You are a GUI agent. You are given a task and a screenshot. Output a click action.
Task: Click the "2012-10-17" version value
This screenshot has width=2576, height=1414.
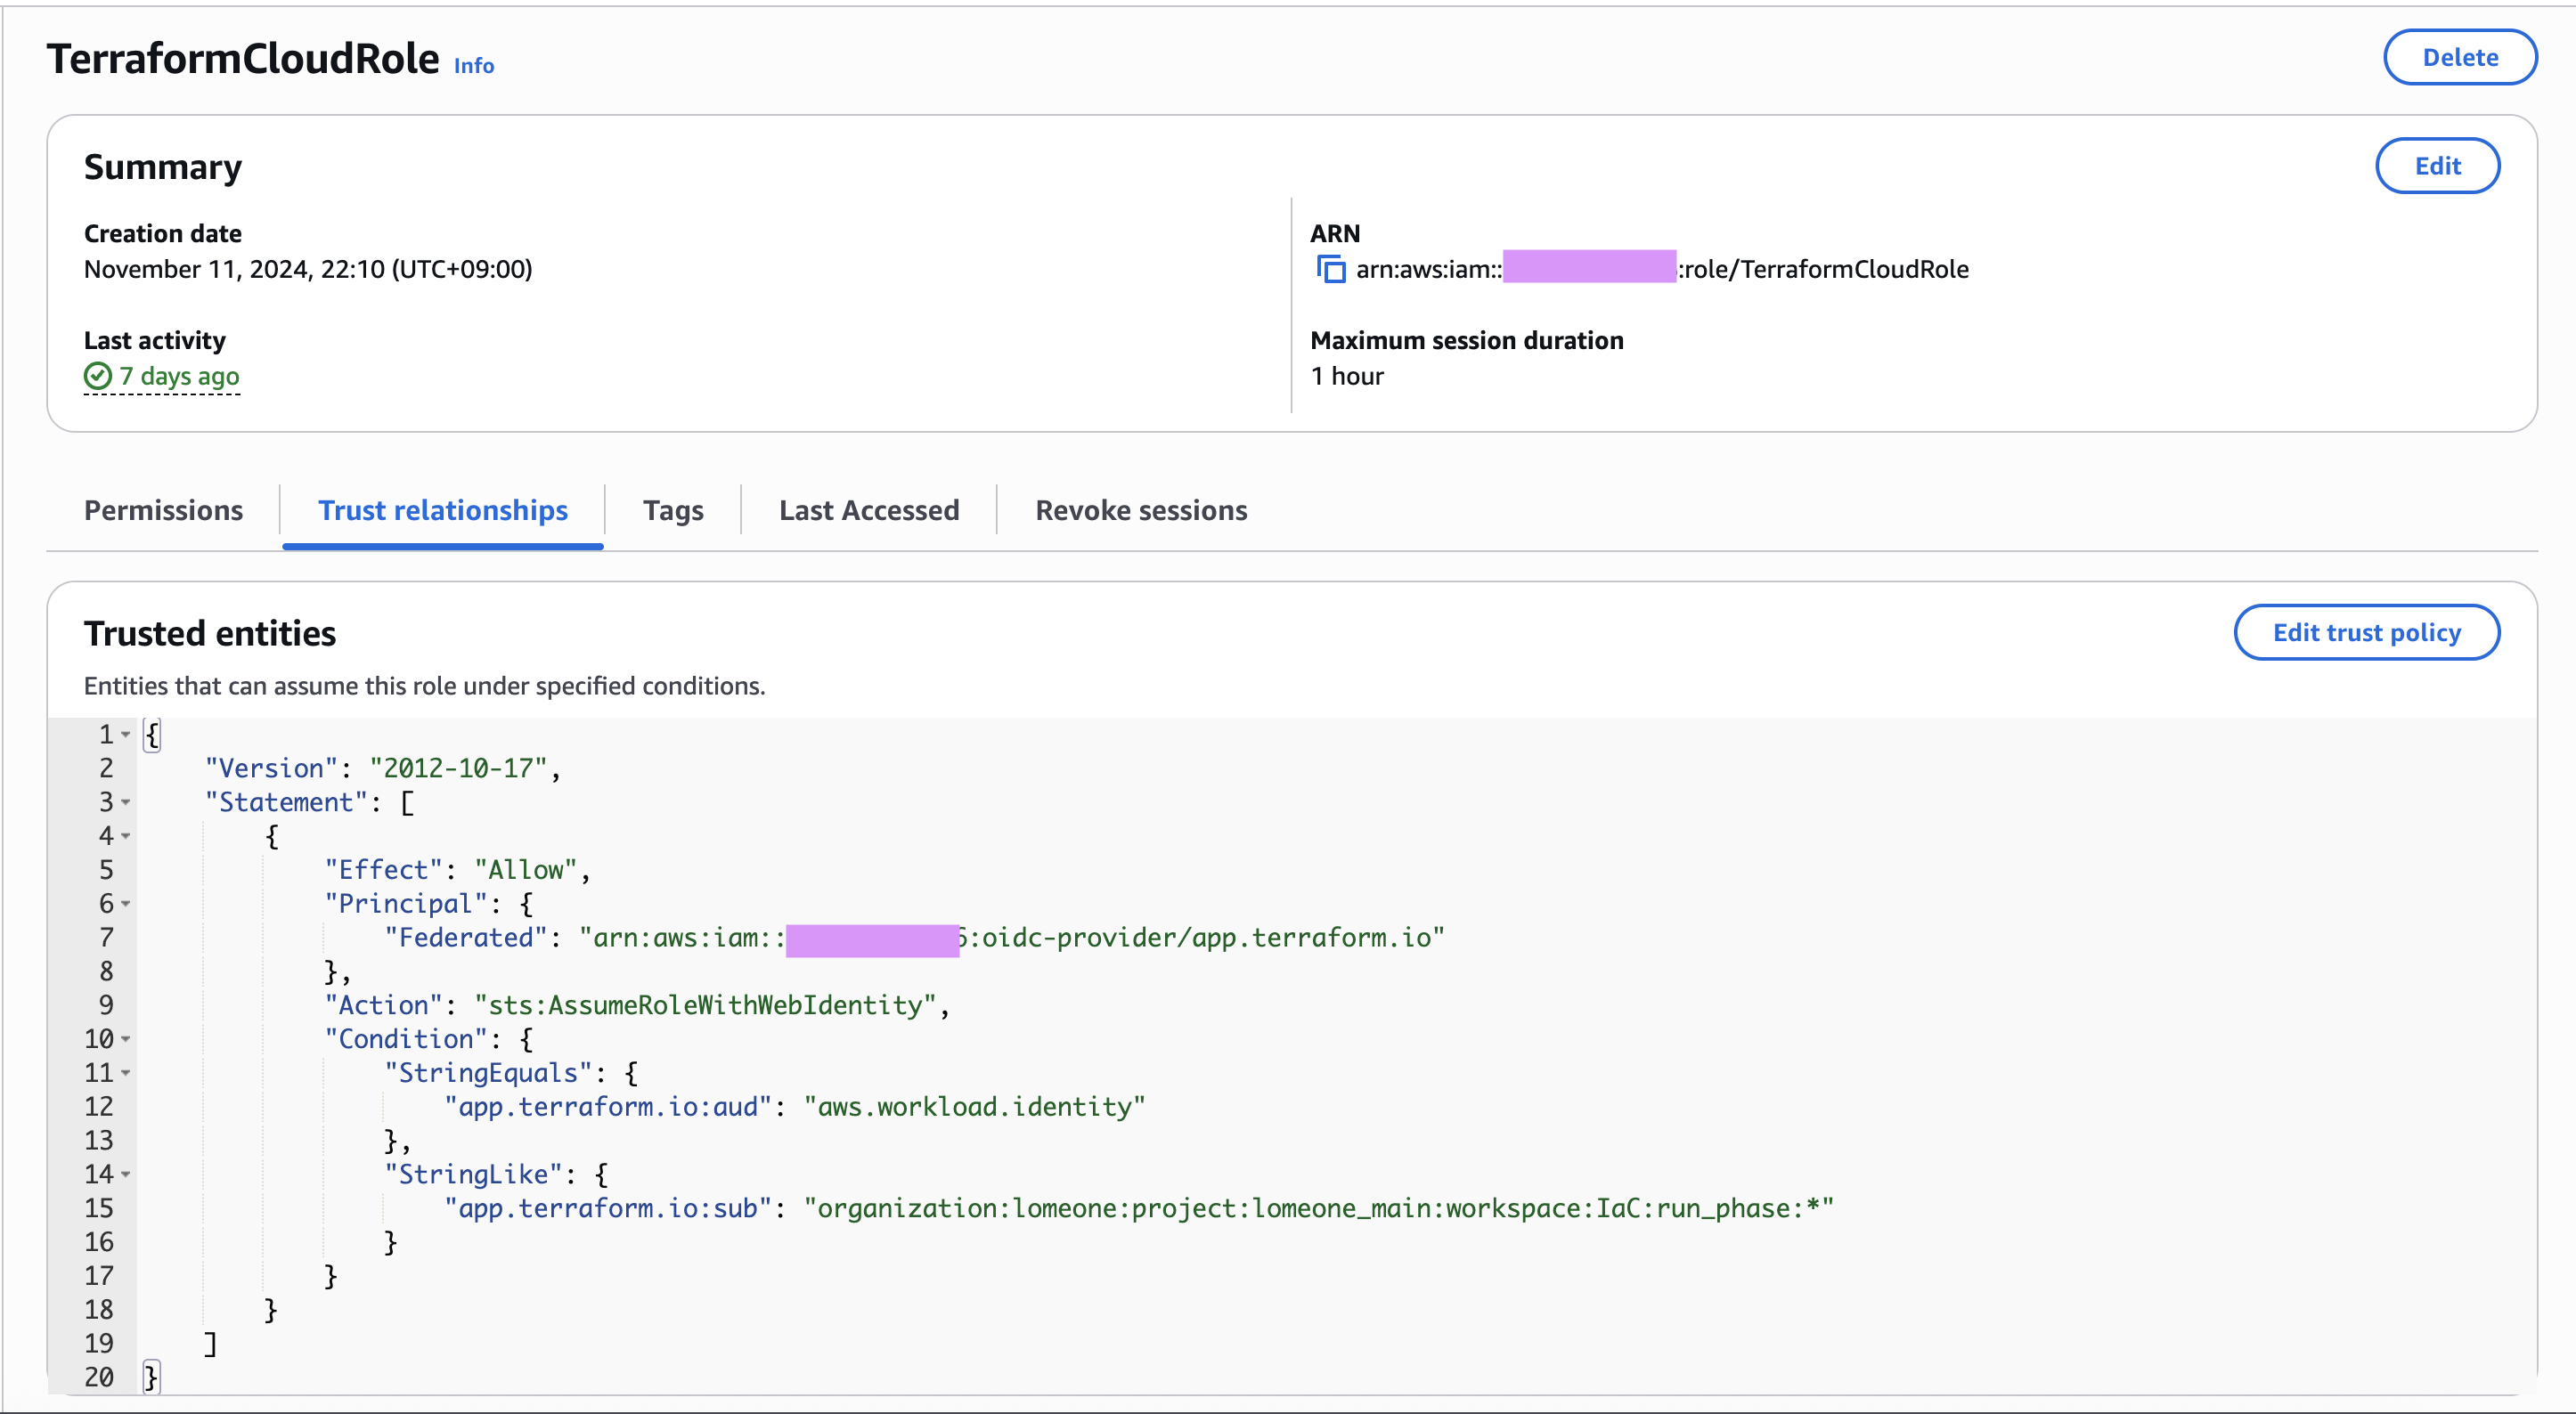(458, 768)
